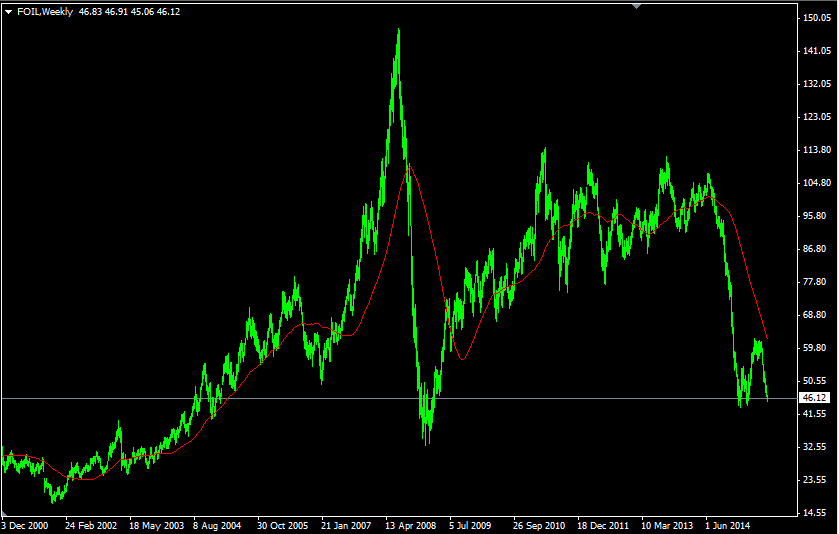Click the 8 Aug 2004 date label
This screenshot has height=534, width=839.
coord(217,525)
